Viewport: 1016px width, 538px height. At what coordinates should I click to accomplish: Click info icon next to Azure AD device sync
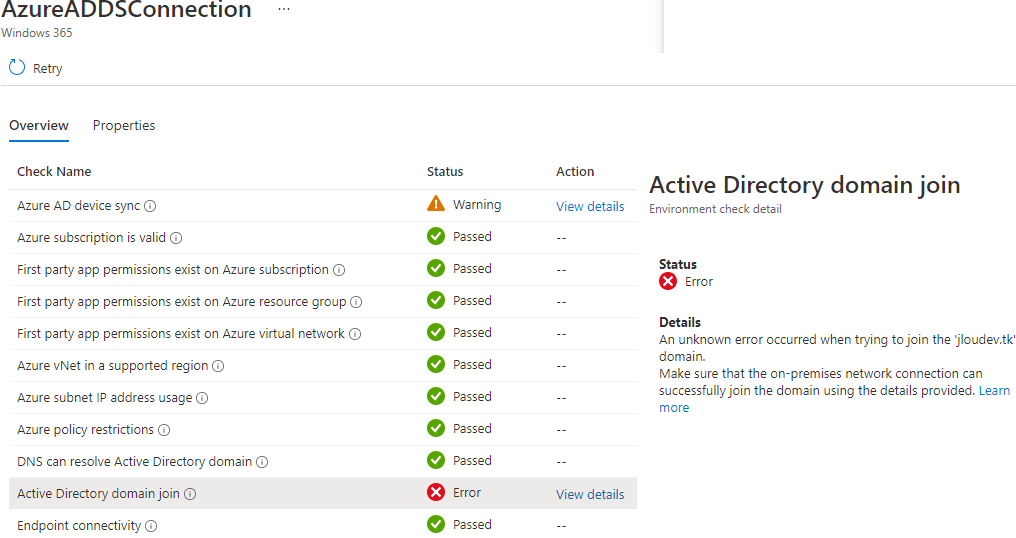click(150, 206)
